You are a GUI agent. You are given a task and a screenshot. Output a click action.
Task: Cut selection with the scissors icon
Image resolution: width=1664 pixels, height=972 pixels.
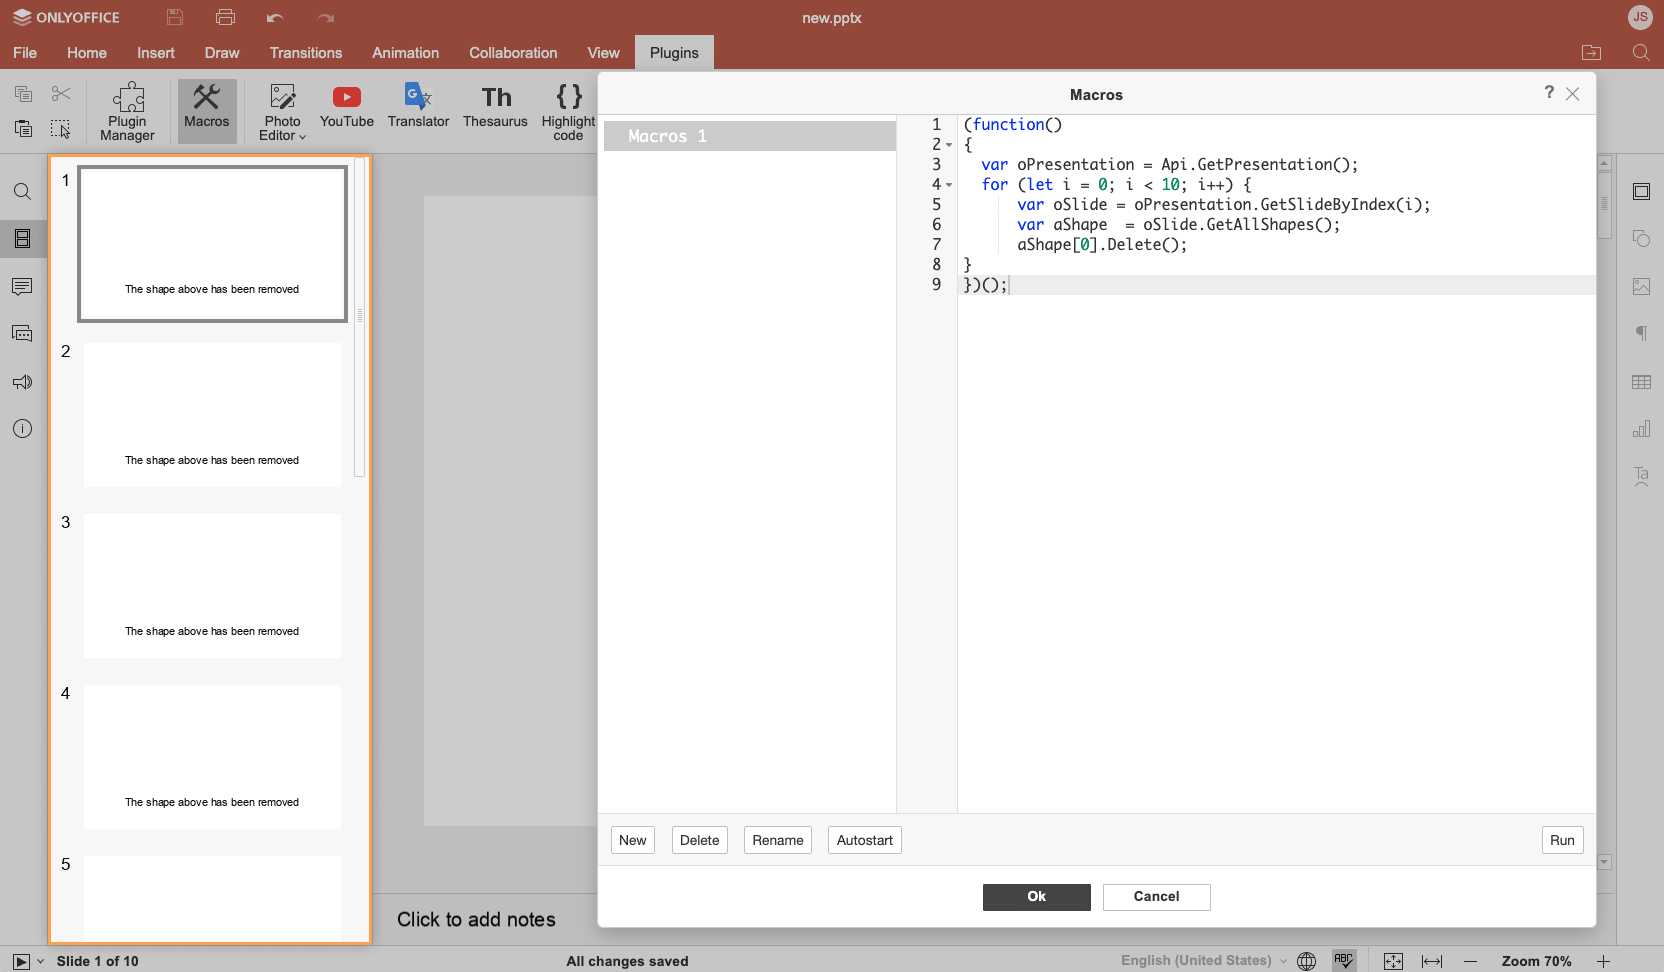pos(61,94)
